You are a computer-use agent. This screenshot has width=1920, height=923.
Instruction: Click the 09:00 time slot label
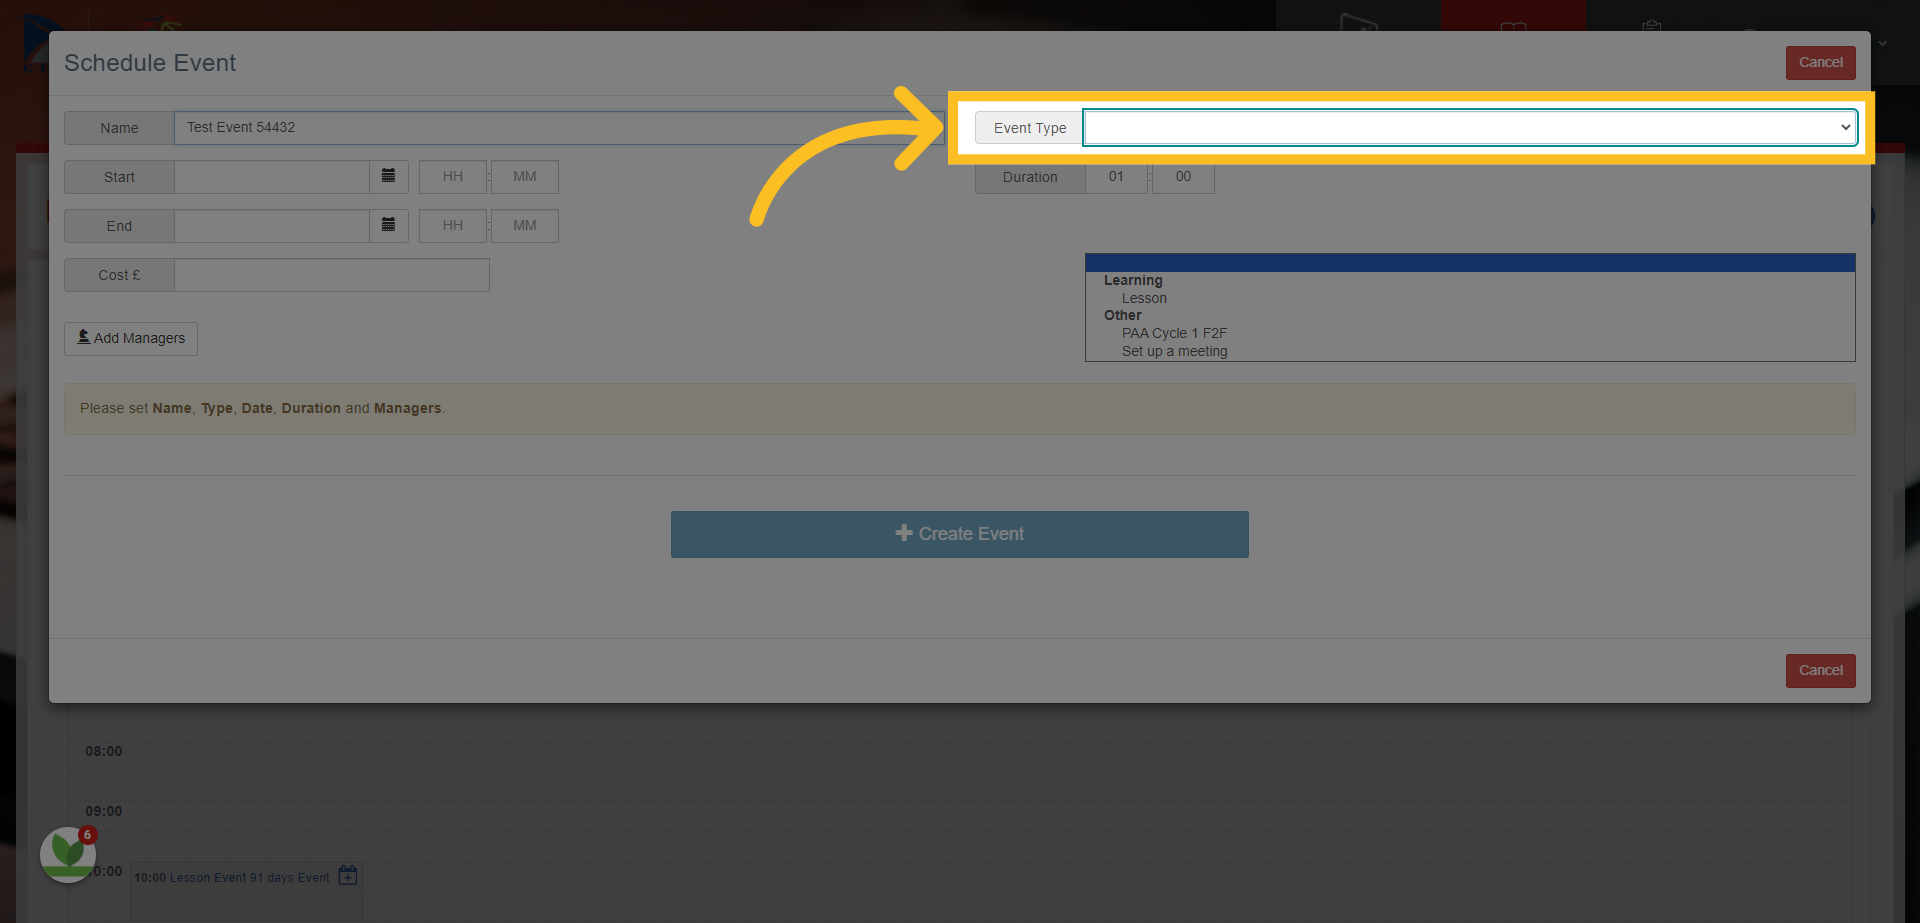click(103, 811)
